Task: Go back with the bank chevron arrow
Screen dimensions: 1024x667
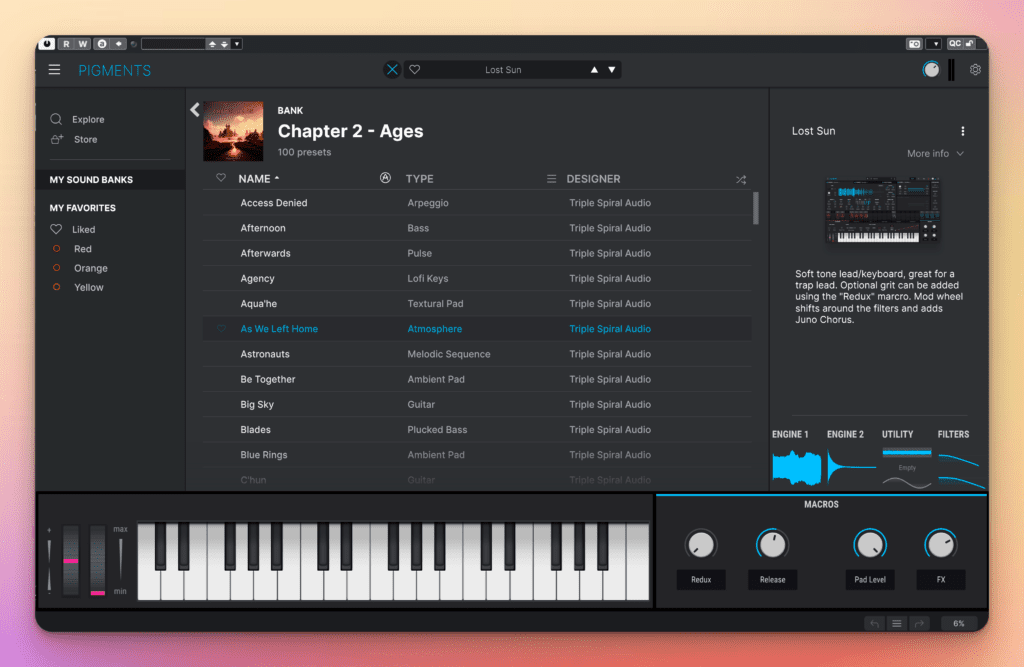Action: pyautogui.click(x=195, y=110)
